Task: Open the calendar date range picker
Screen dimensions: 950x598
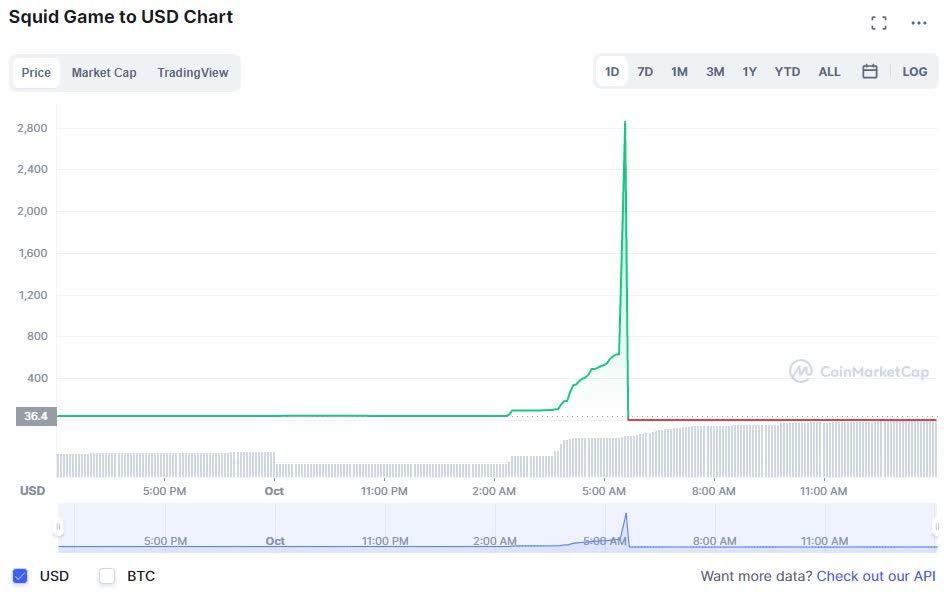Action: click(x=869, y=71)
